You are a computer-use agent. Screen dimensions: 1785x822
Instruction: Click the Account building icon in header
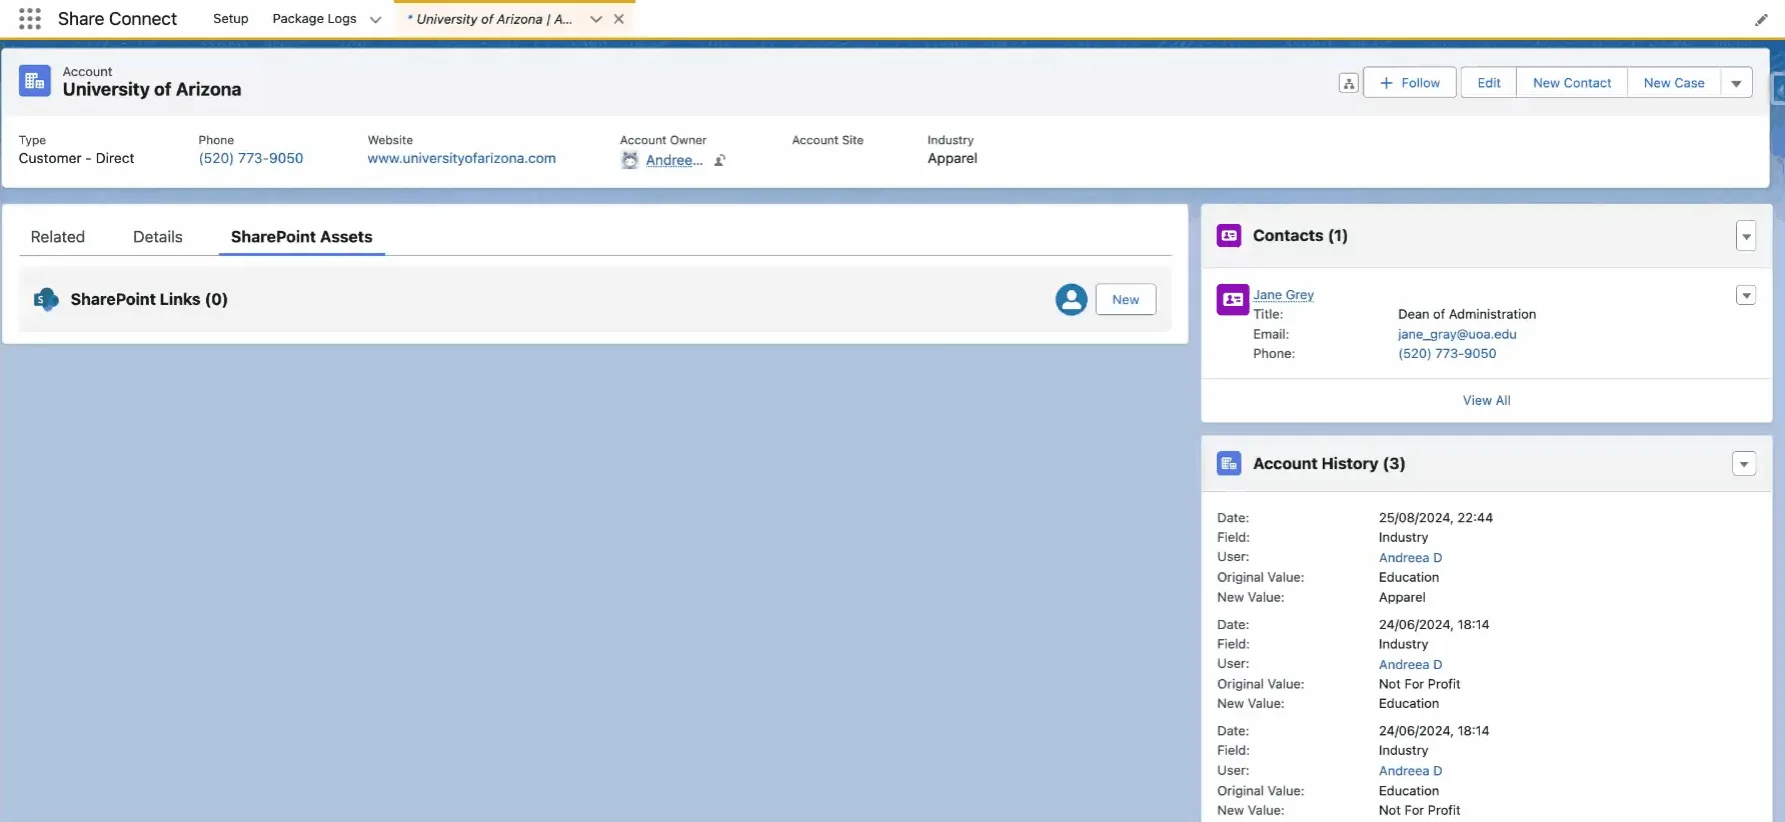click(35, 82)
